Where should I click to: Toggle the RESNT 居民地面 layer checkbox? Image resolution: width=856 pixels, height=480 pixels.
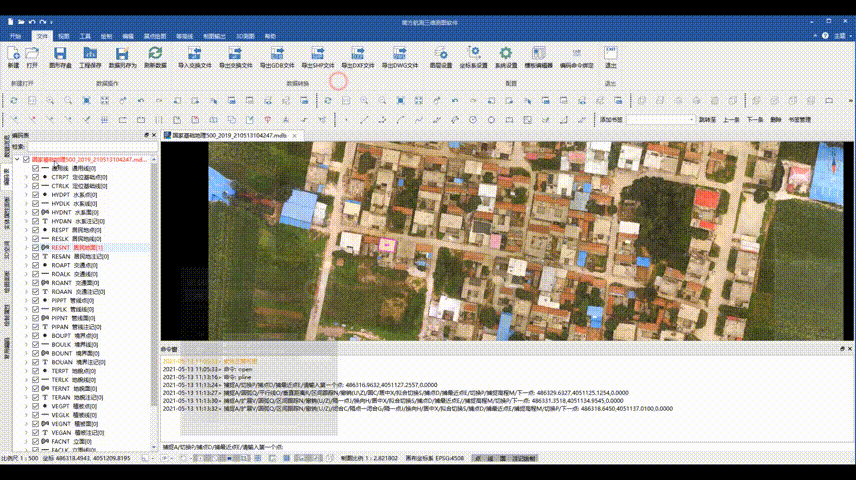[x=36, y=246]
